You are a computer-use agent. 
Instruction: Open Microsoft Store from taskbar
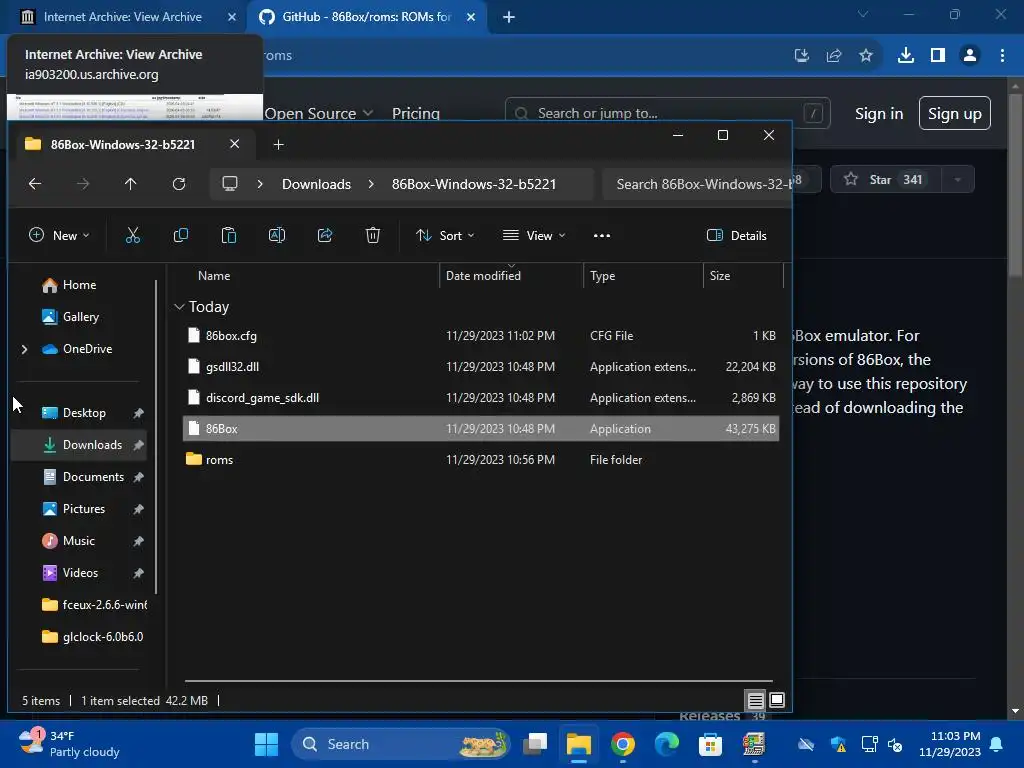point(711,744)
